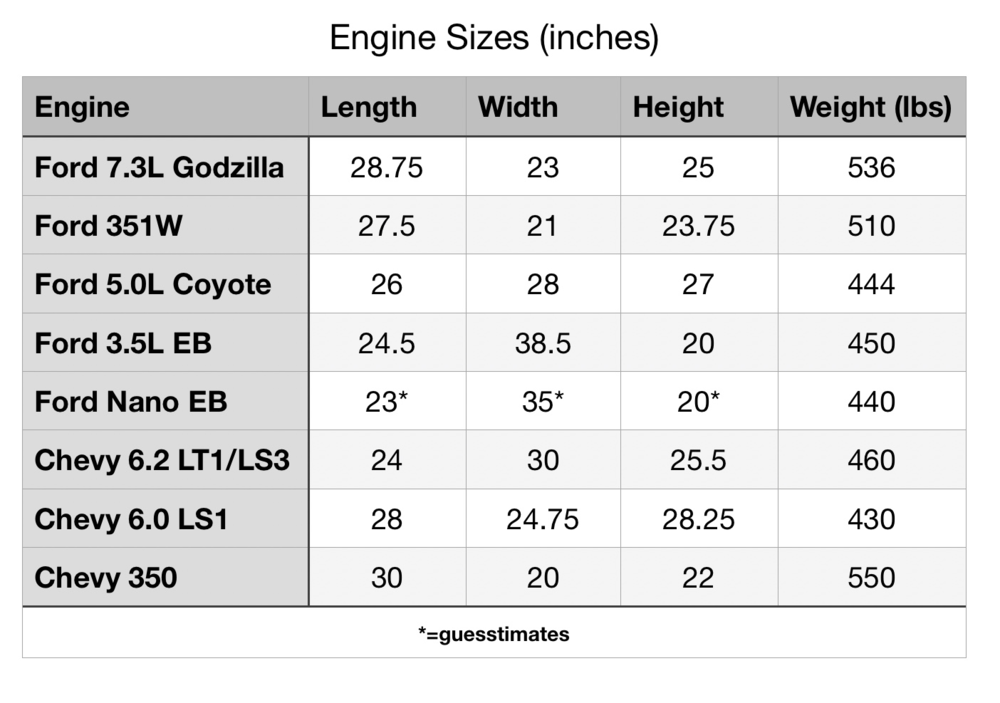
Task: Select the 35* guesstimated width cell
Action: [542, 402]
